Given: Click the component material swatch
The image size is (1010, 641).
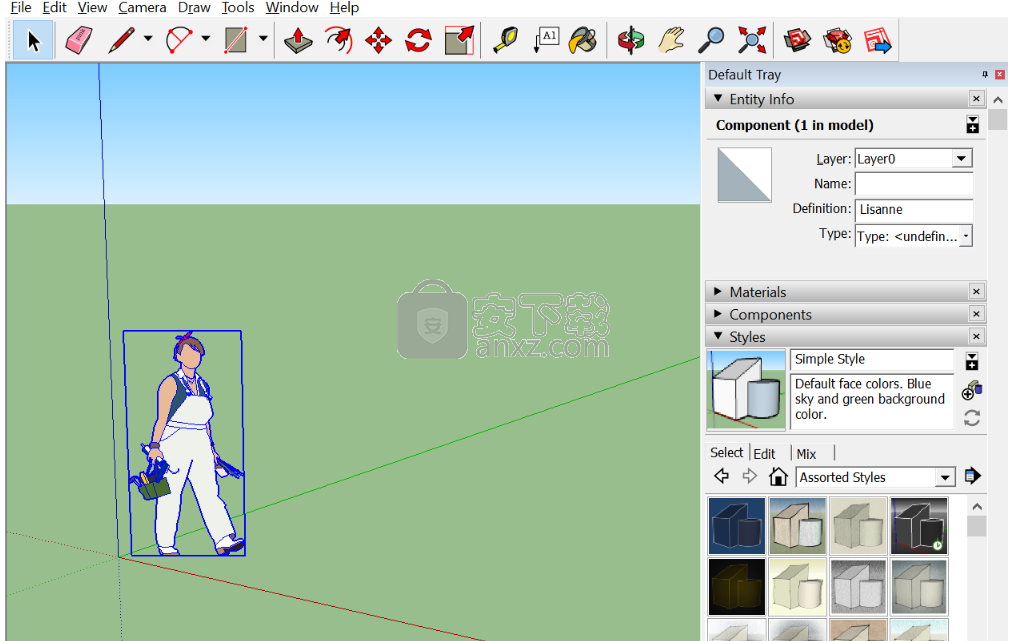Looking at the screenshot, I should coord(745,175).
